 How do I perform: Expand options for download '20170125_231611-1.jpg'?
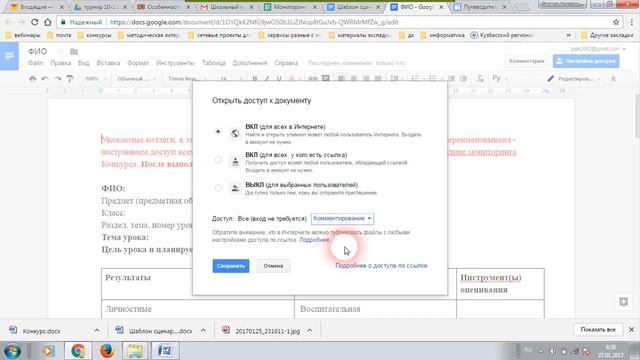pos(310,331)
